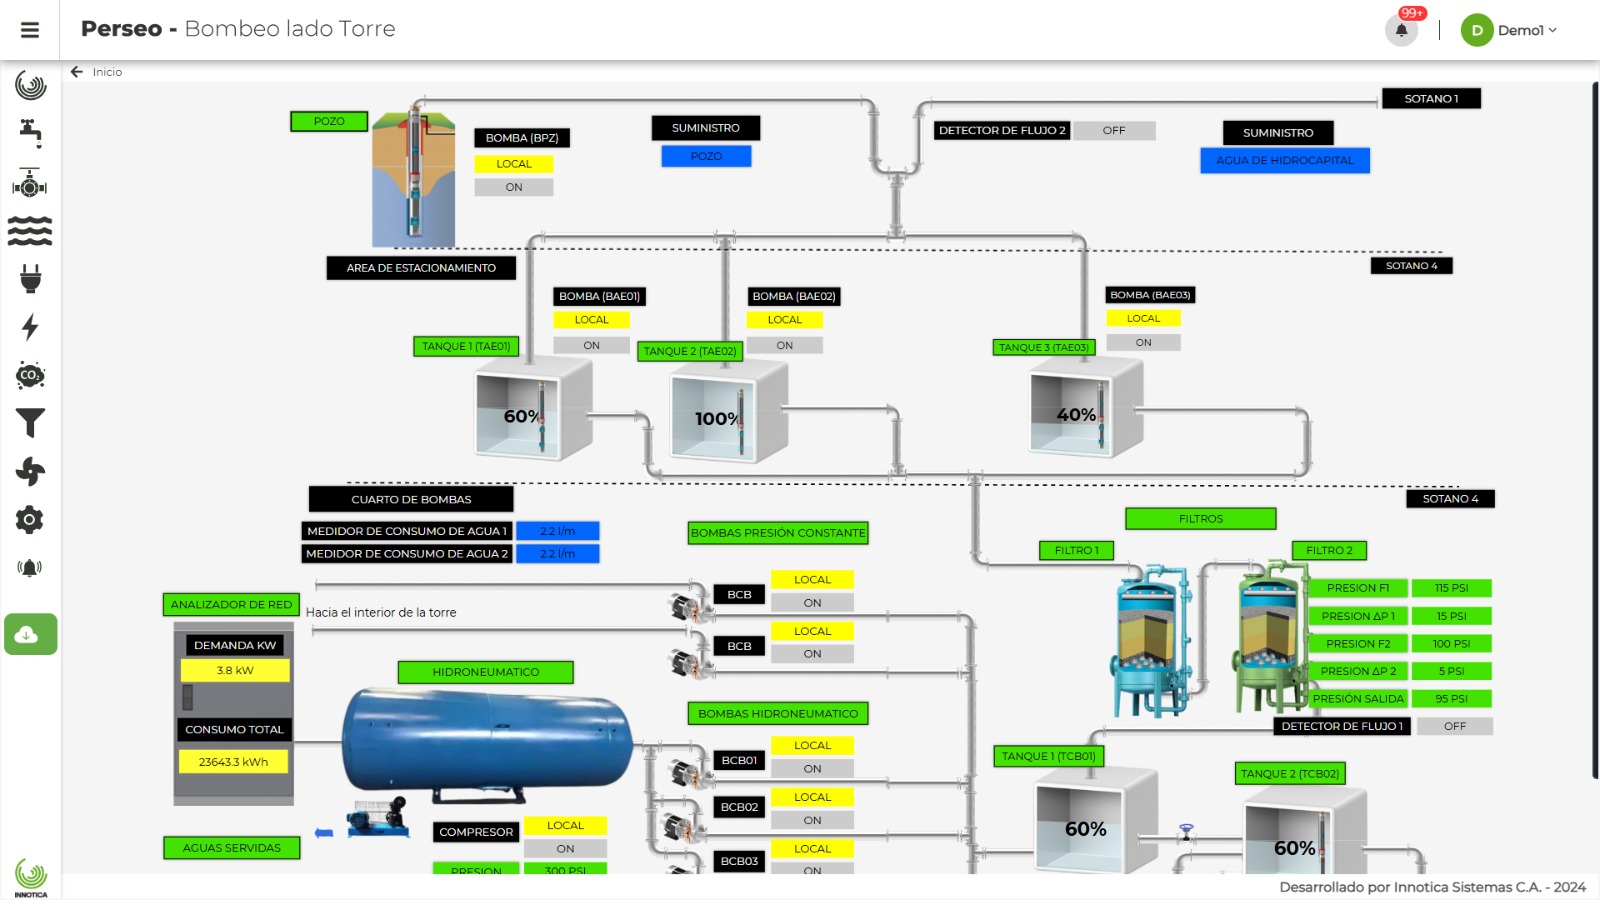Image resolution: width=1600 pixels, height=900 pixels.
Task: Open the CO2 cloud sidebar section
Action: pyautogui.click(x=30, y=375)
